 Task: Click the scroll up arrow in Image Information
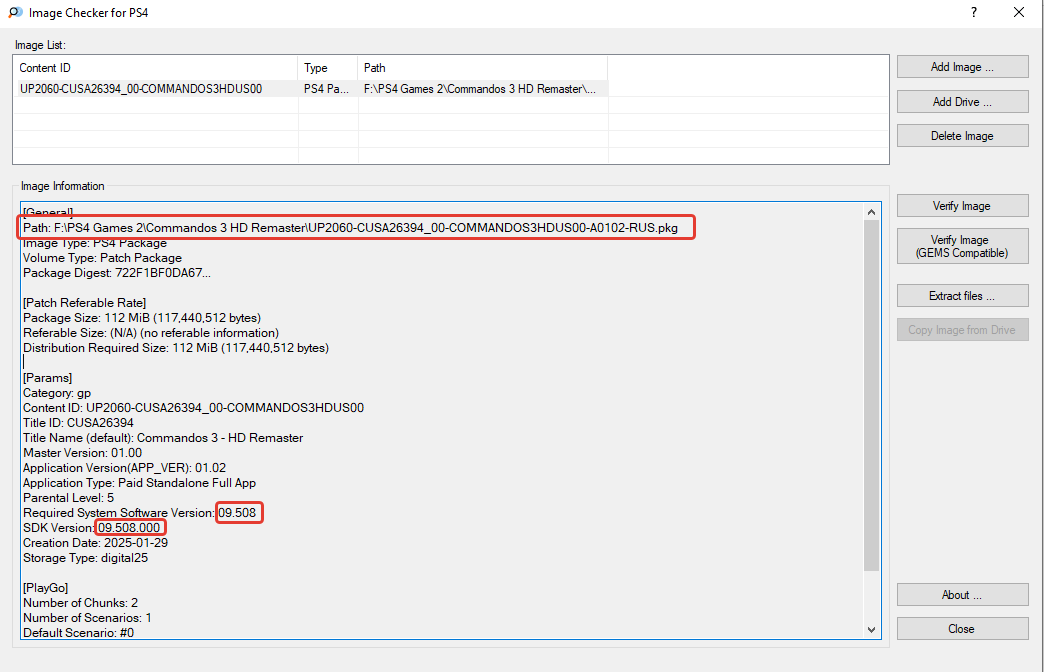pyautogui.click(x=871, y=212)
